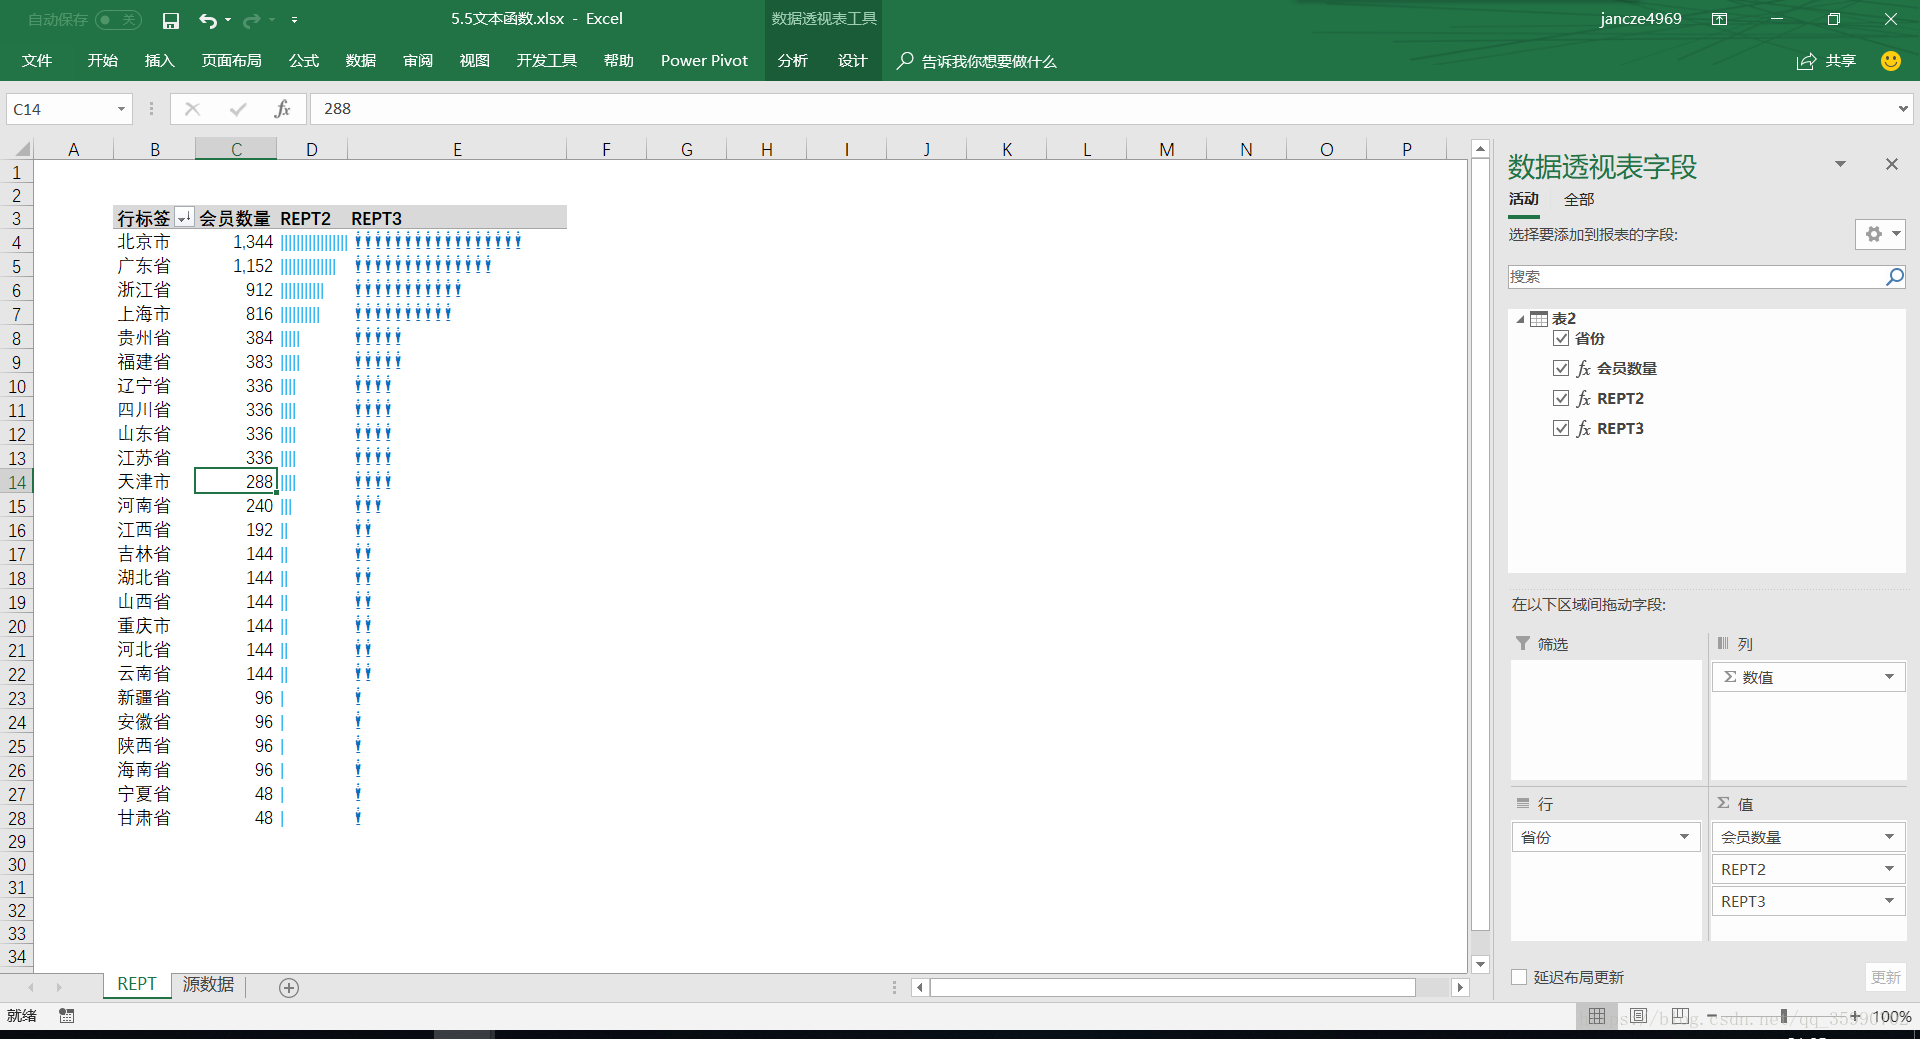Viewport: 1920px width, 1039px height.
Task: Open Customize Quick Access Toolbar arrow
Action: (x=294, y=20)
